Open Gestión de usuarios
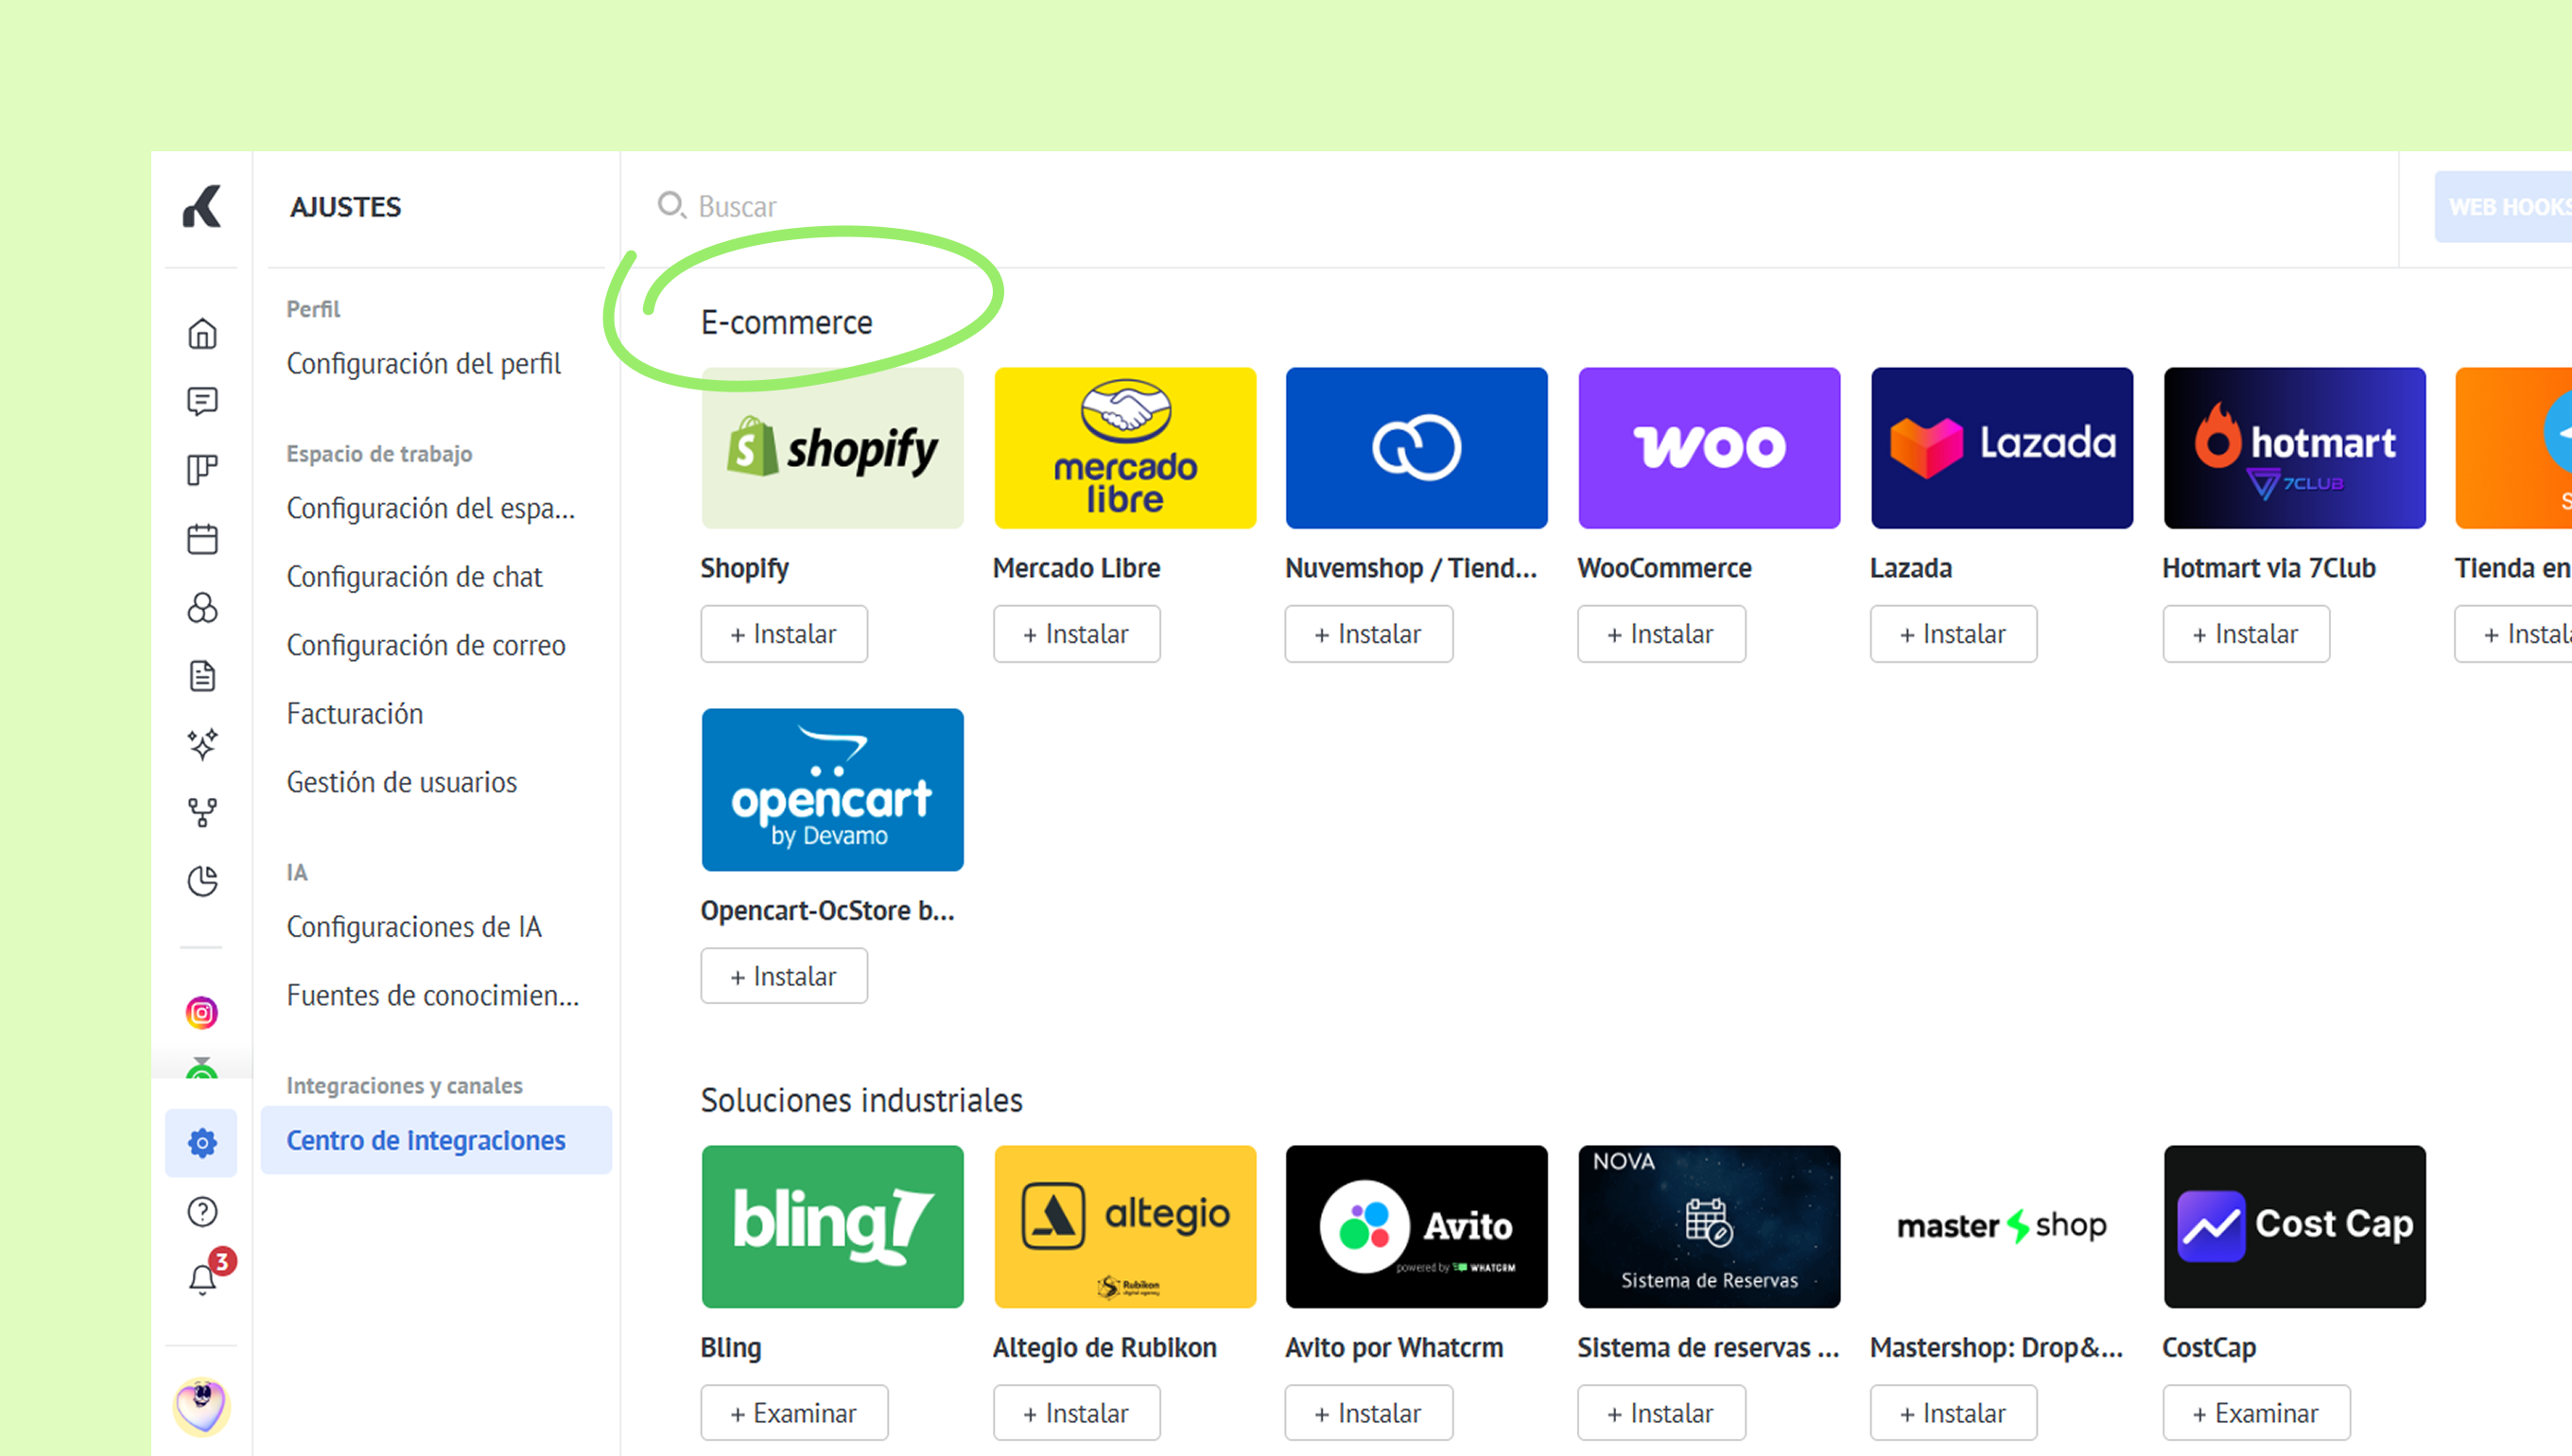This screenshot has height=1456, width=2572. tap(402, 782)
